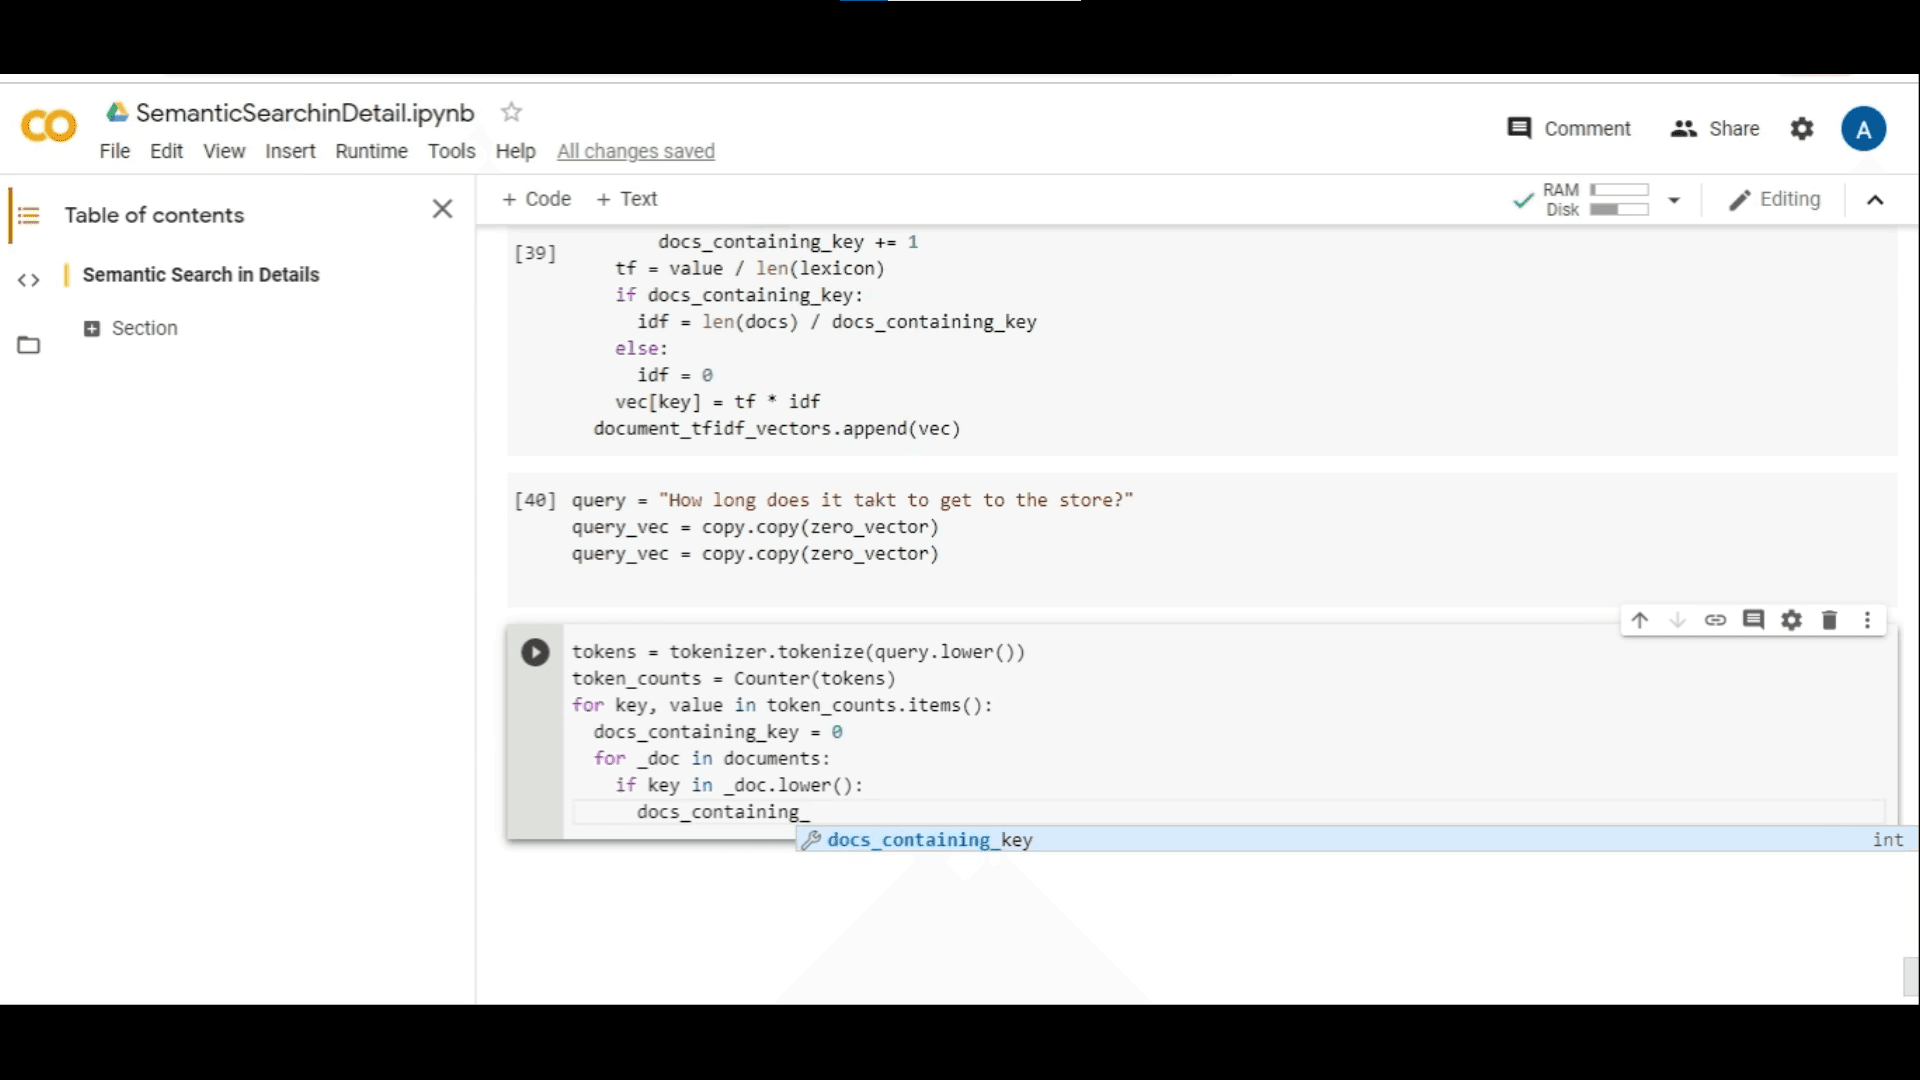
Task: Open more cell actions overflow menu
Action: (1868, 620)
